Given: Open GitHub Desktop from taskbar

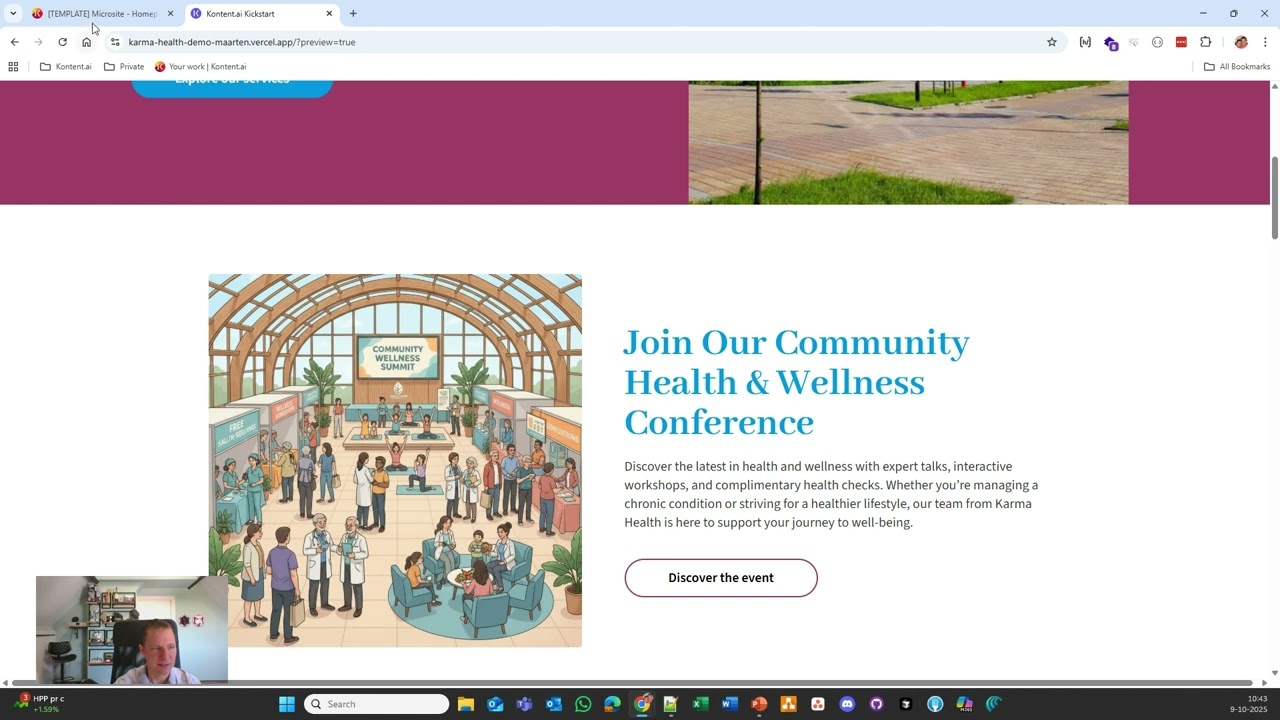Looking at the screenshot, I should [x=877, y=704].
